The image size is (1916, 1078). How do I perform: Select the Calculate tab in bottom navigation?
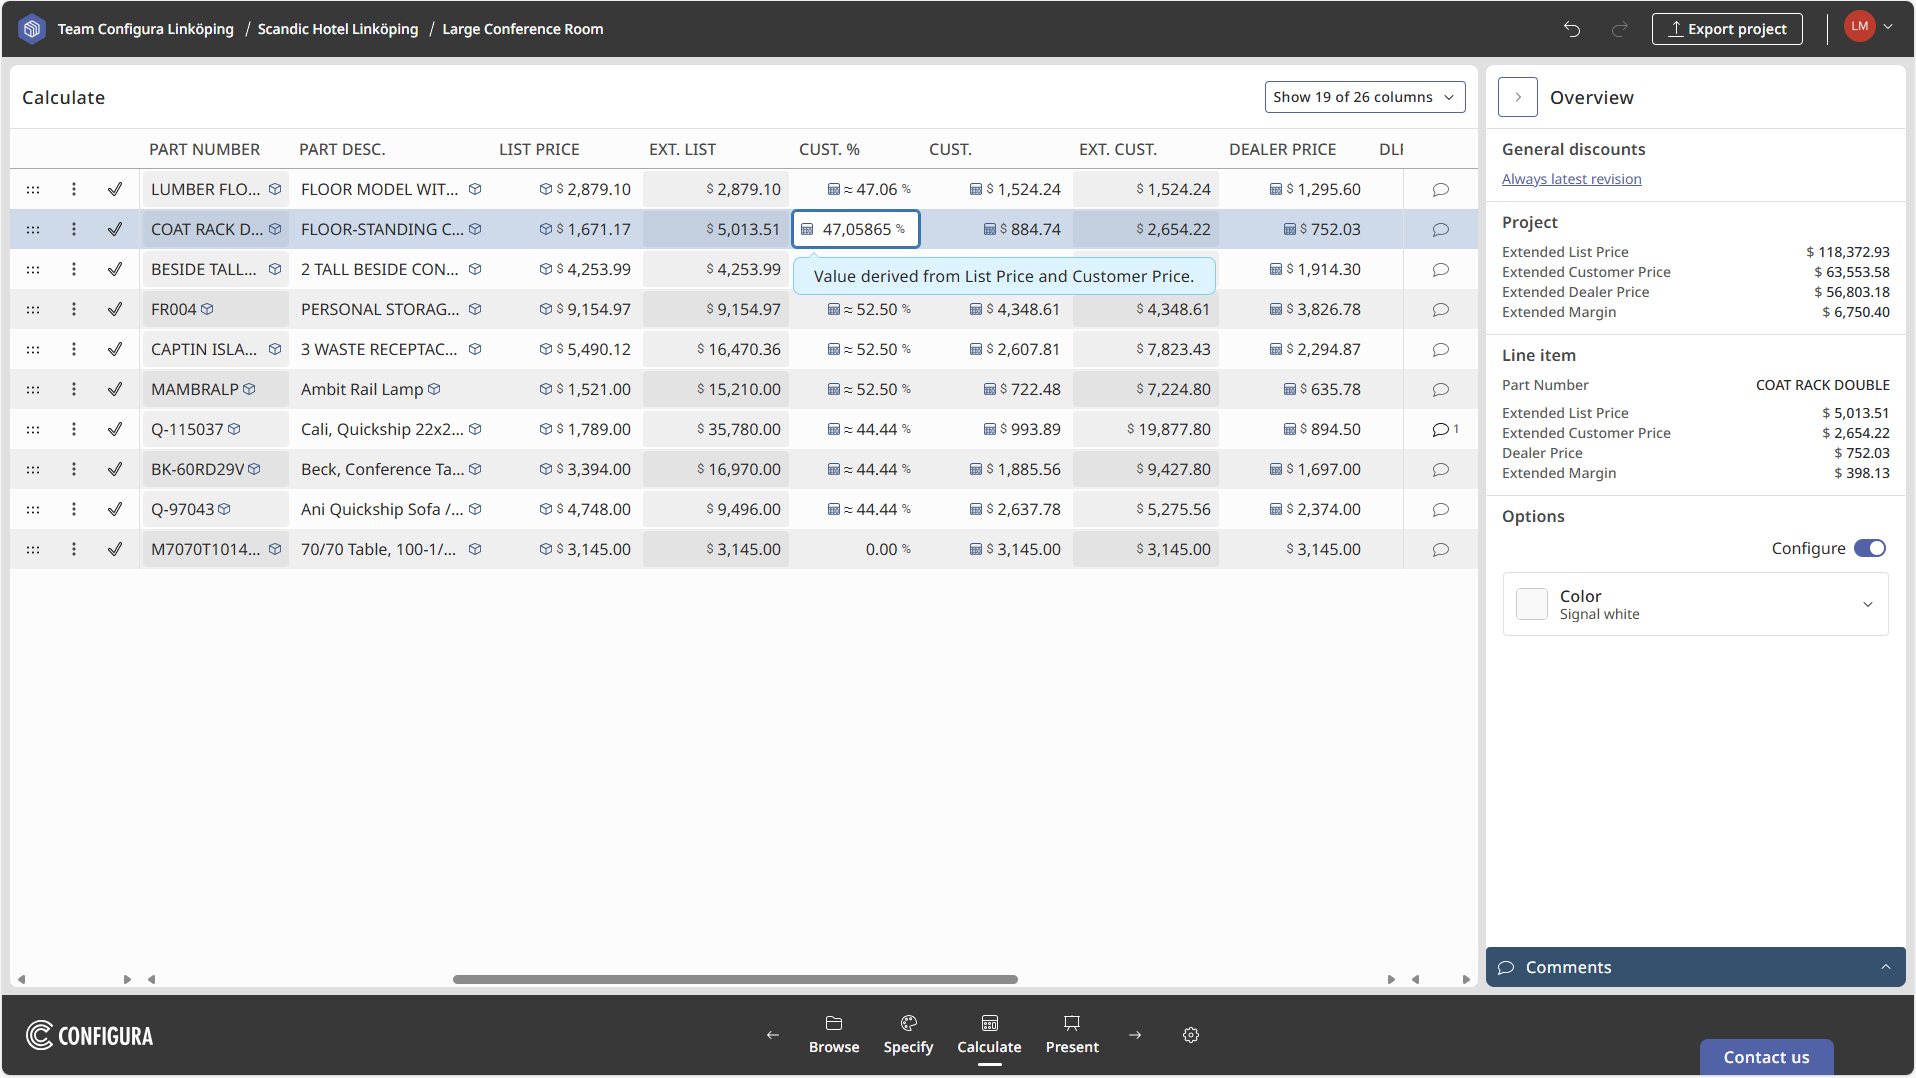point(989,1034)
